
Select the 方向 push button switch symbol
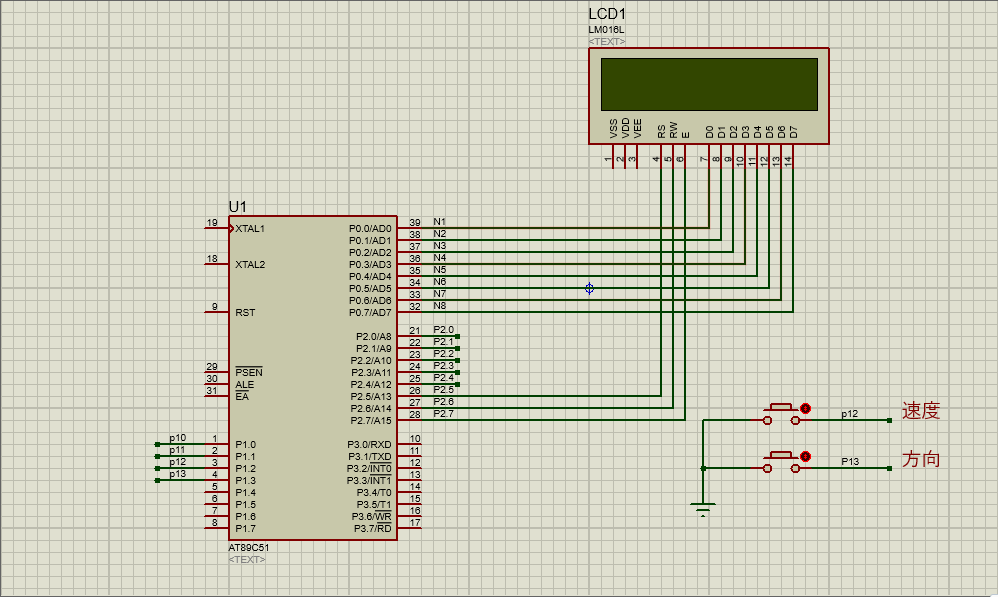click(x=782, y=462)
